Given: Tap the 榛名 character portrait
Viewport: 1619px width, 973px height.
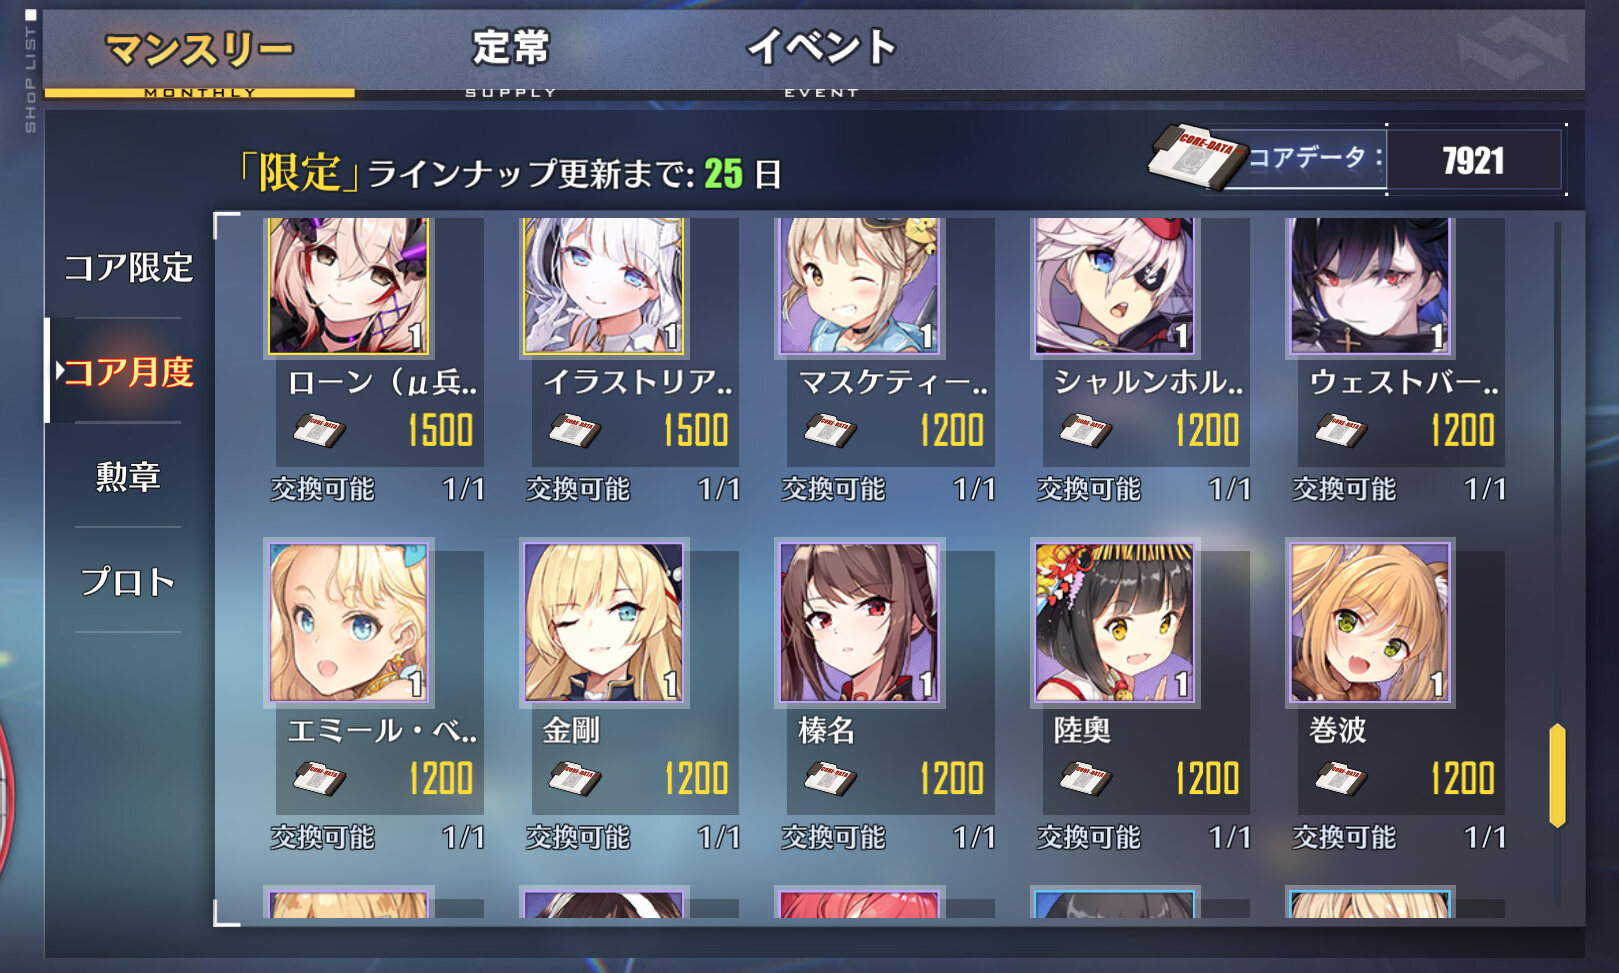Looking at the screenshot, I should click(859, 622).
